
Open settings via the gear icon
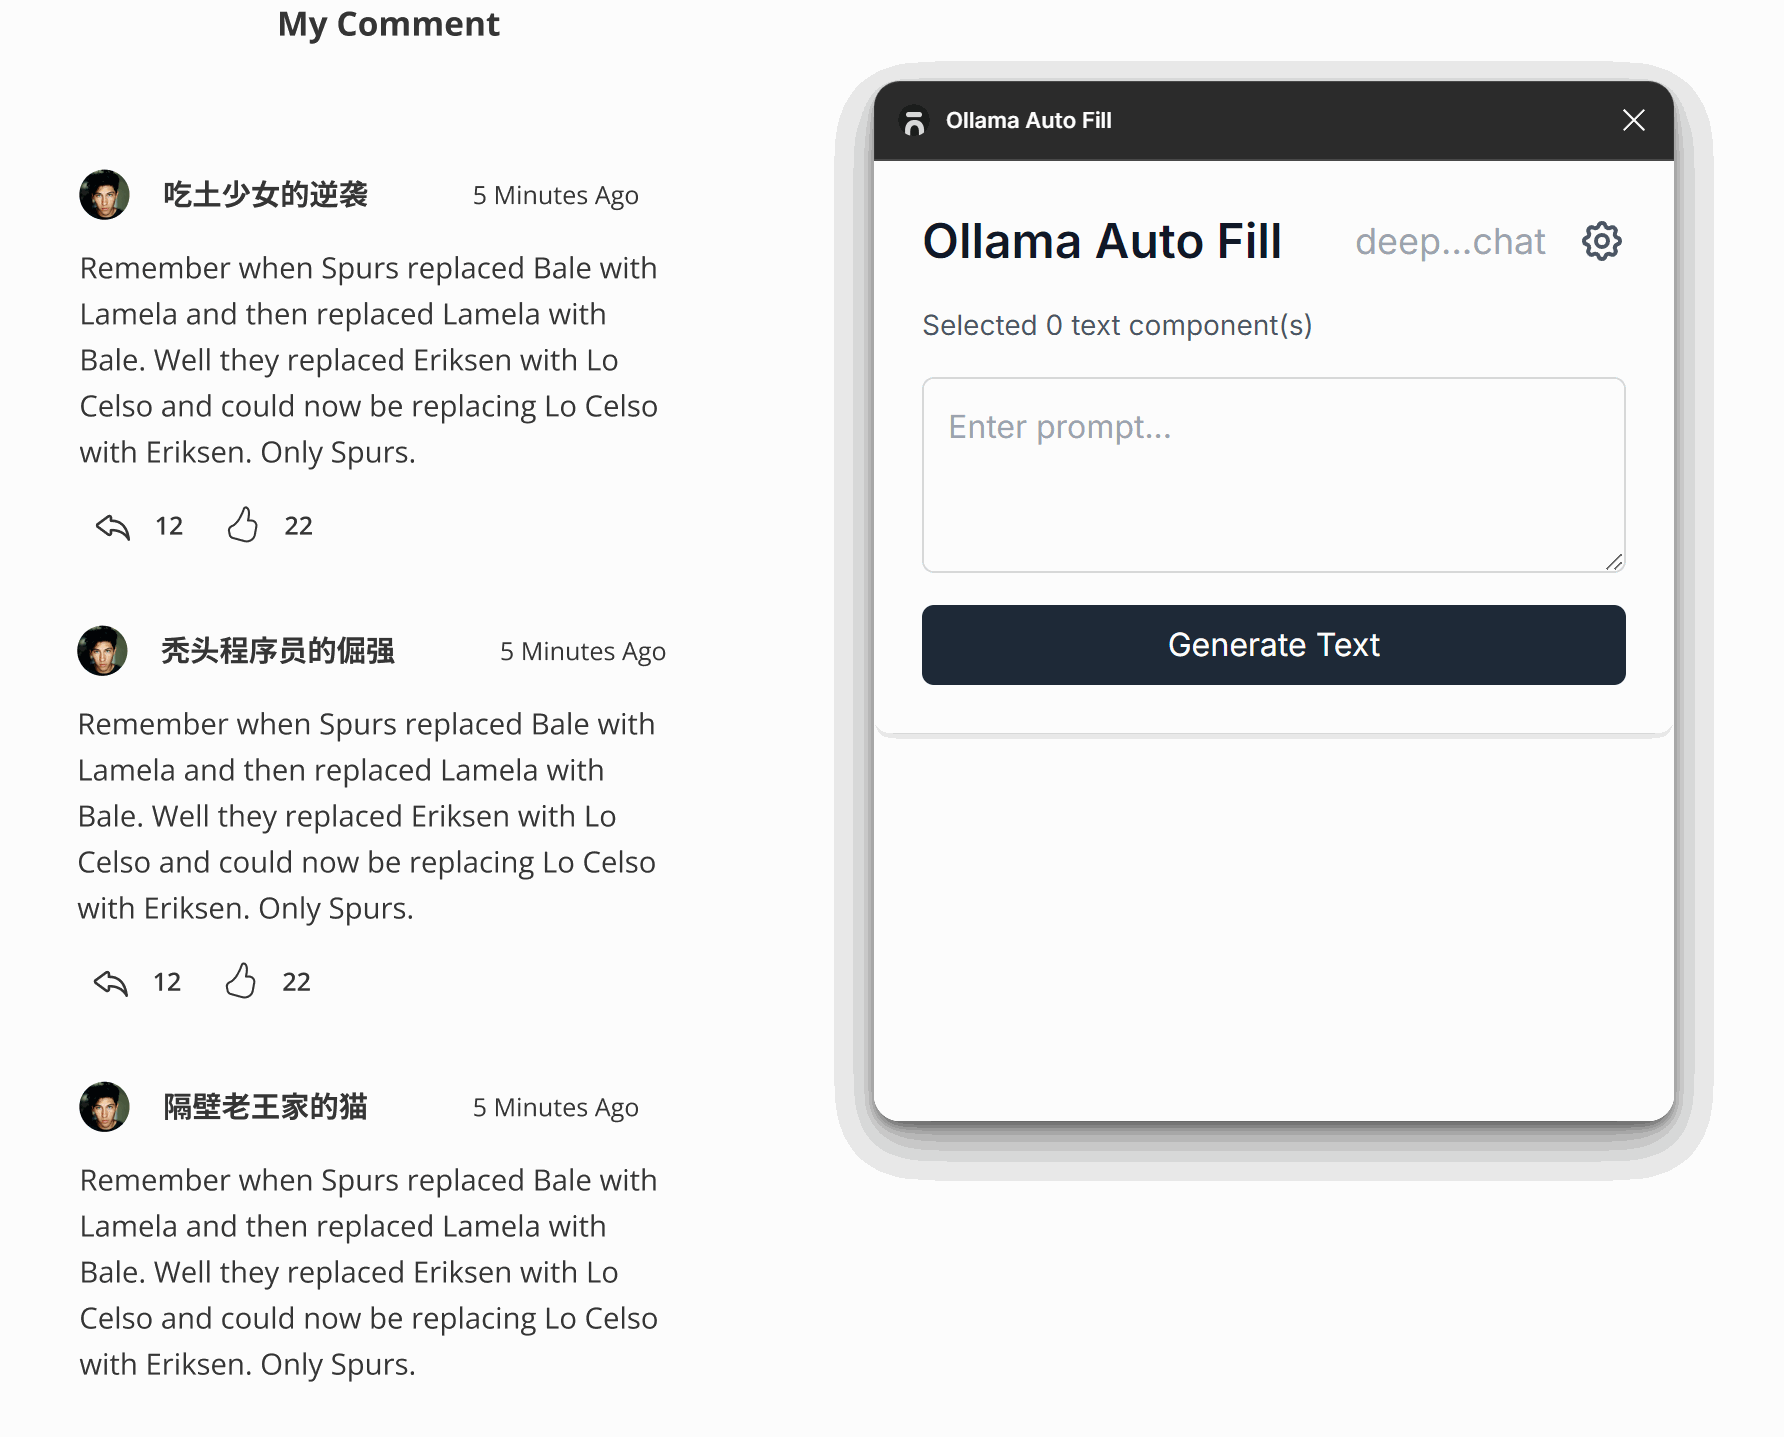tap(1601, 241)
